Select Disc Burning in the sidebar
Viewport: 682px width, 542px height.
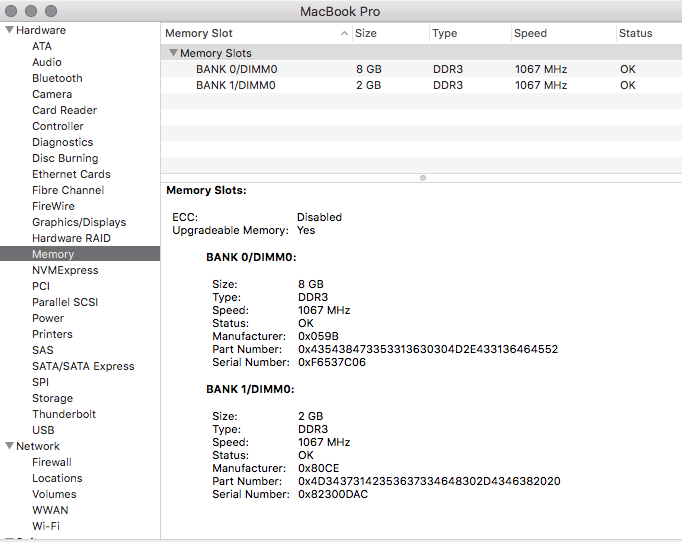point(65,158)
